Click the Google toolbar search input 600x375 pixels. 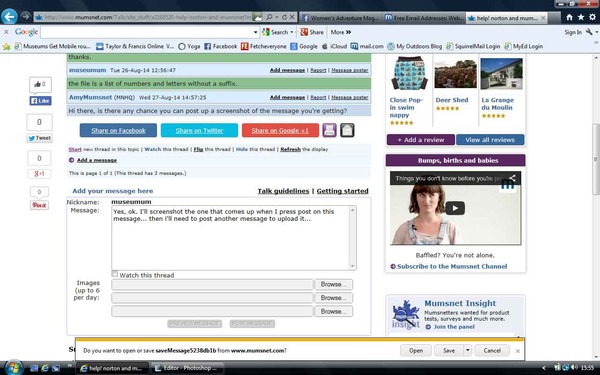pos(147,32)
